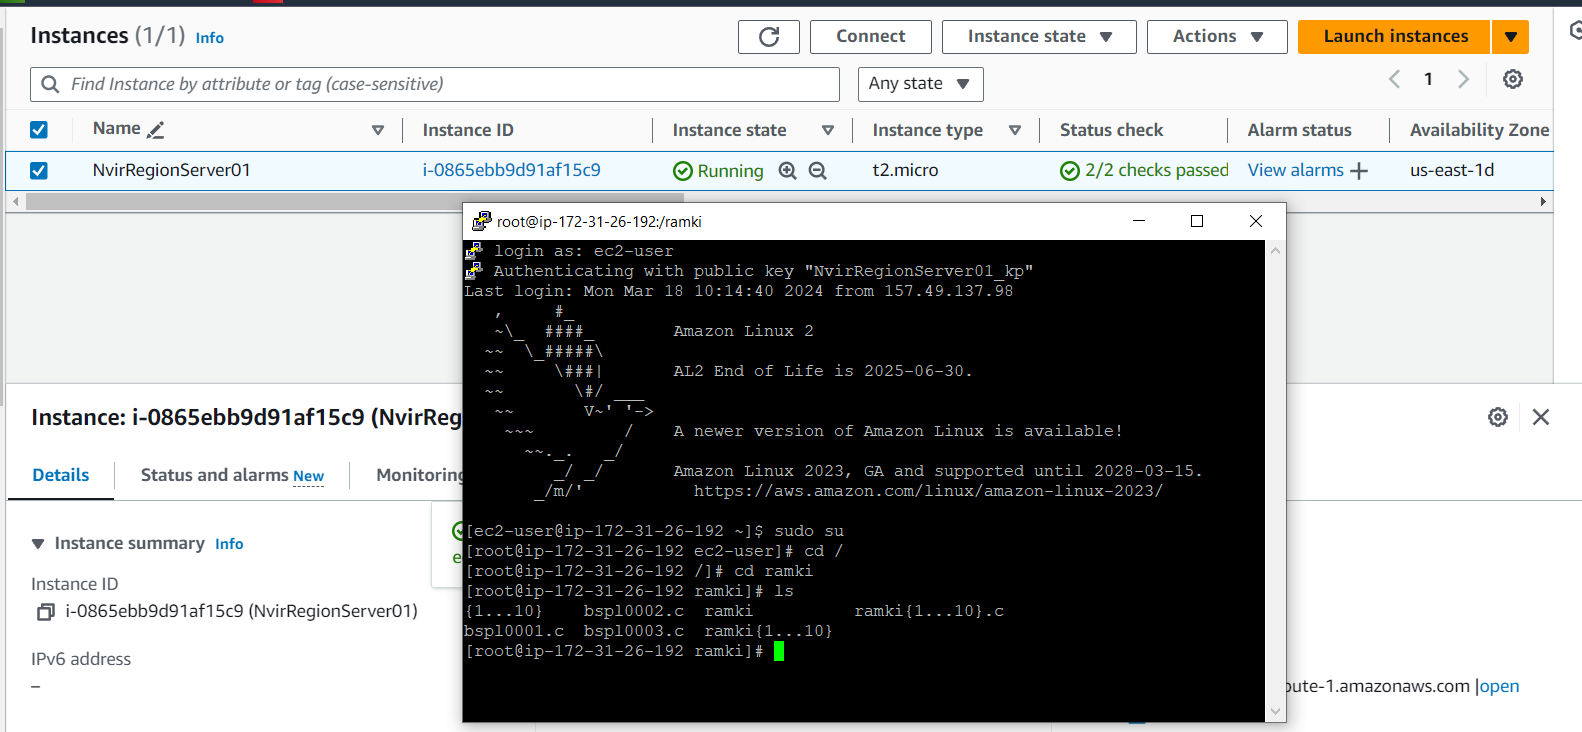Go to next page arrow

[1464, 79]
